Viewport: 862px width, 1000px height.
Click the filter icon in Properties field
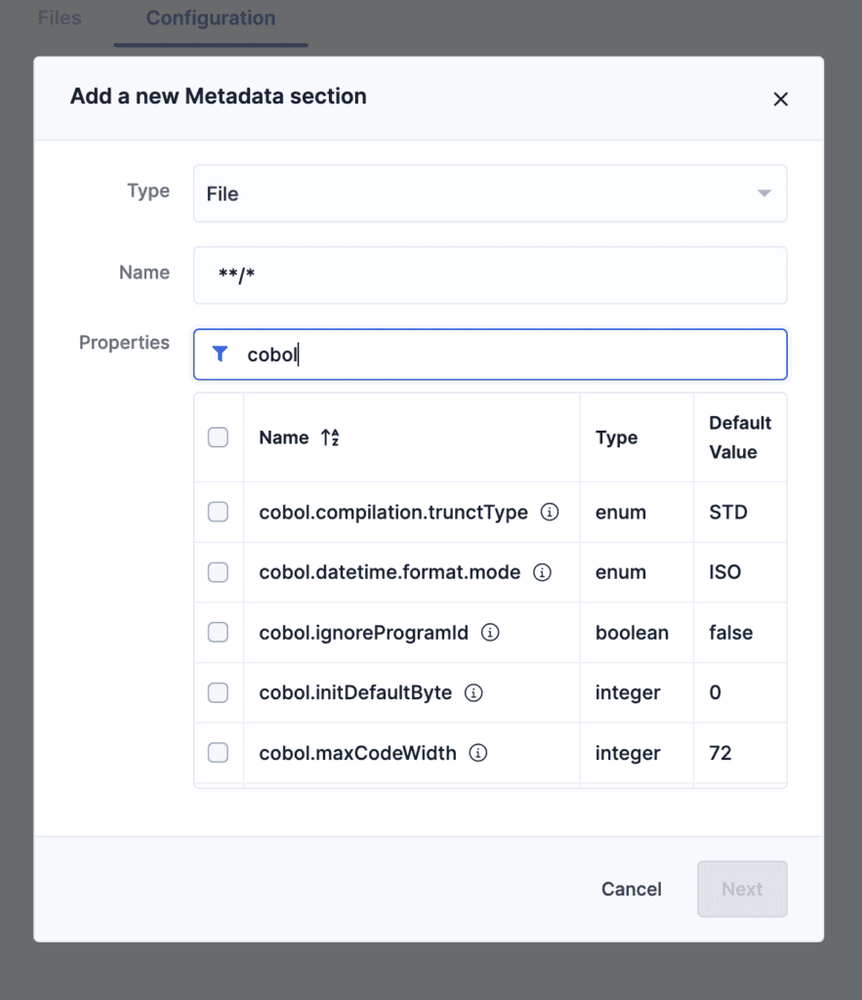pos(220,354)
